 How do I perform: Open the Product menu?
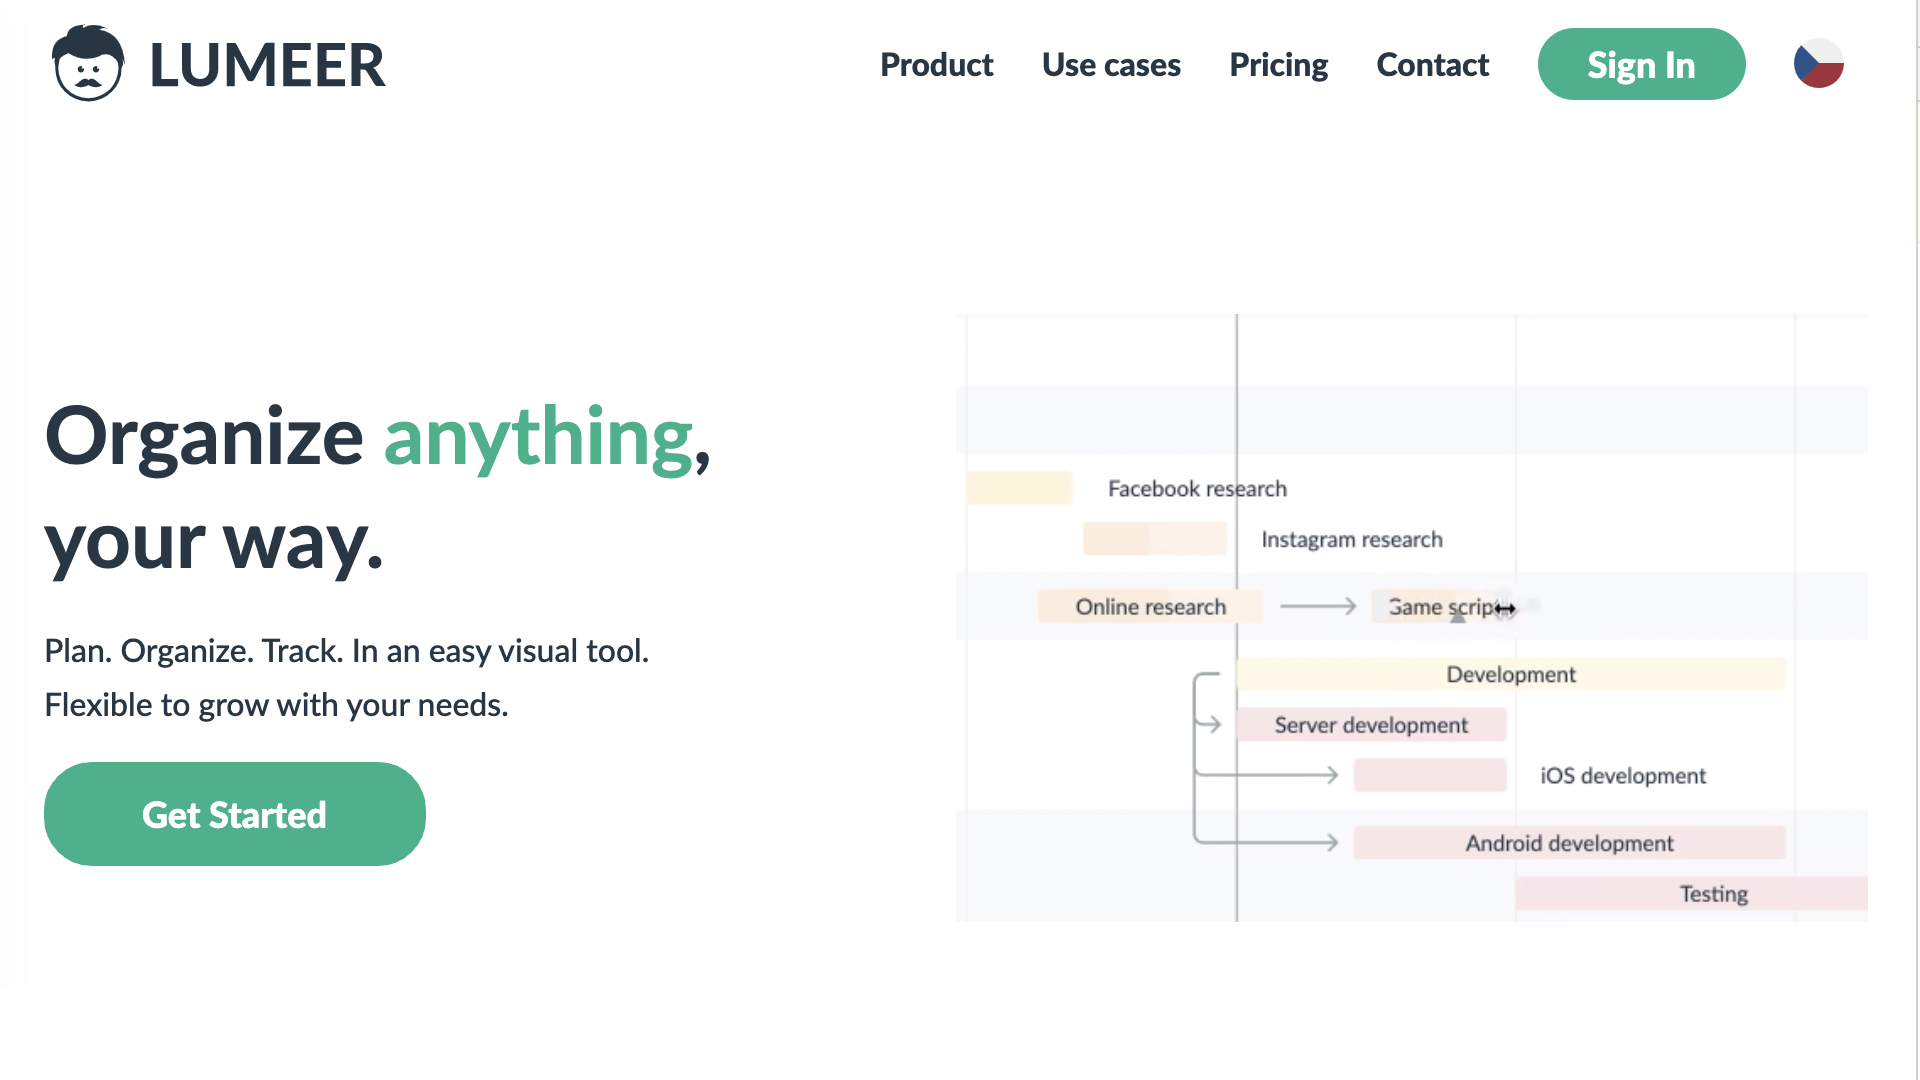[x=936, y=65]
